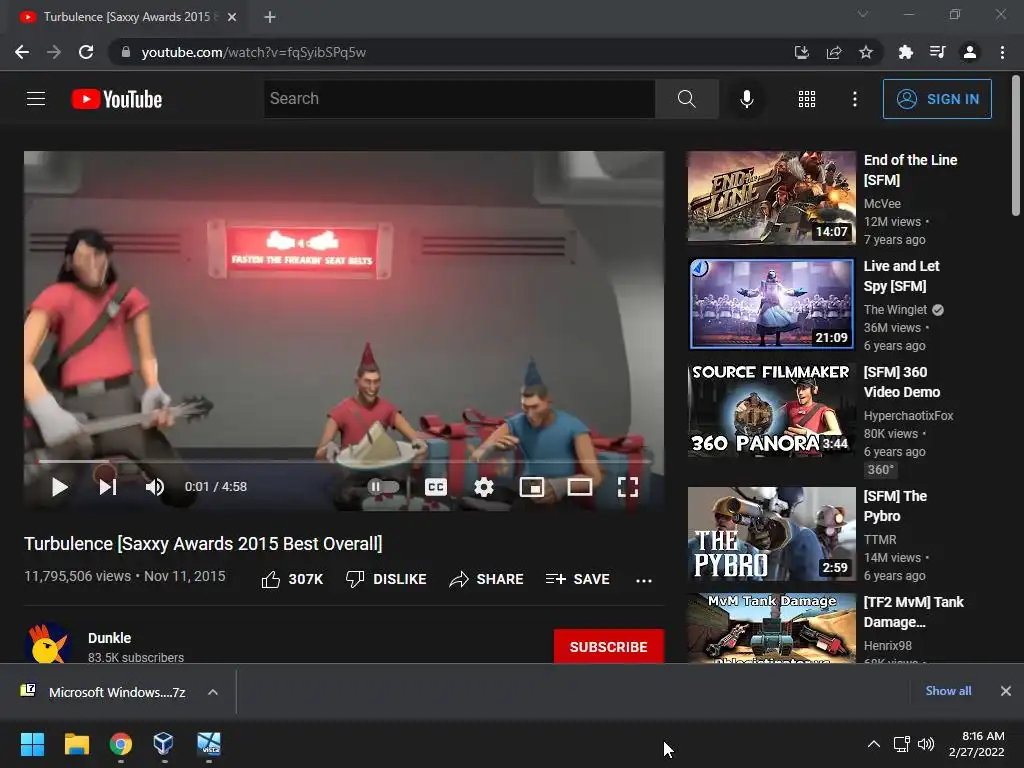The width and height of the screenshot is (1024, 768).
Task: Enable miniplayer mode
Action: [532, 487]
